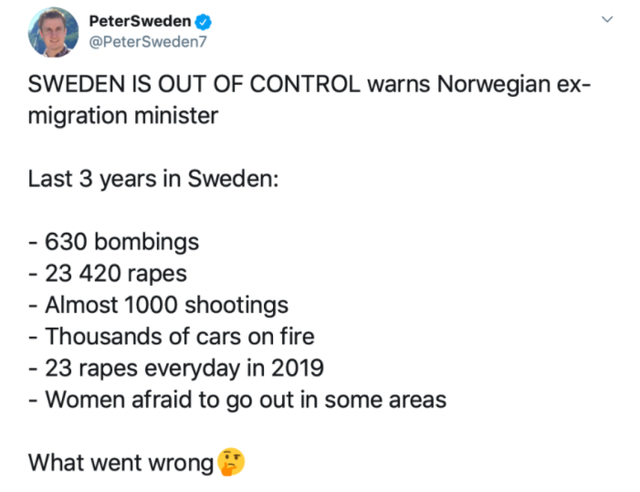Click the "What went wrong" text

pos(121,463)
